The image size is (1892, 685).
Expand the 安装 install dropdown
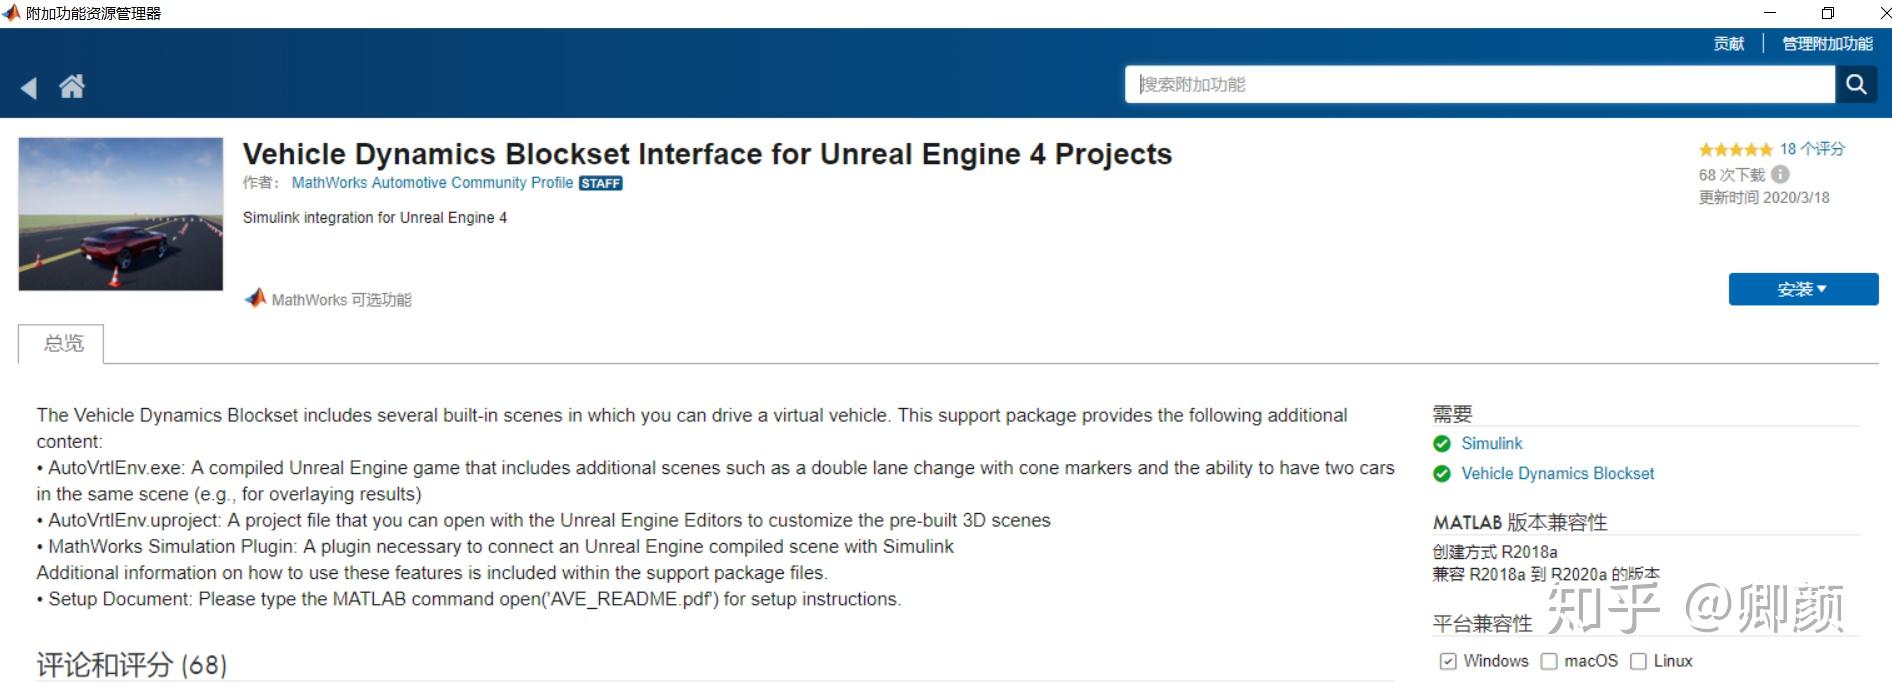point(1803,289)
